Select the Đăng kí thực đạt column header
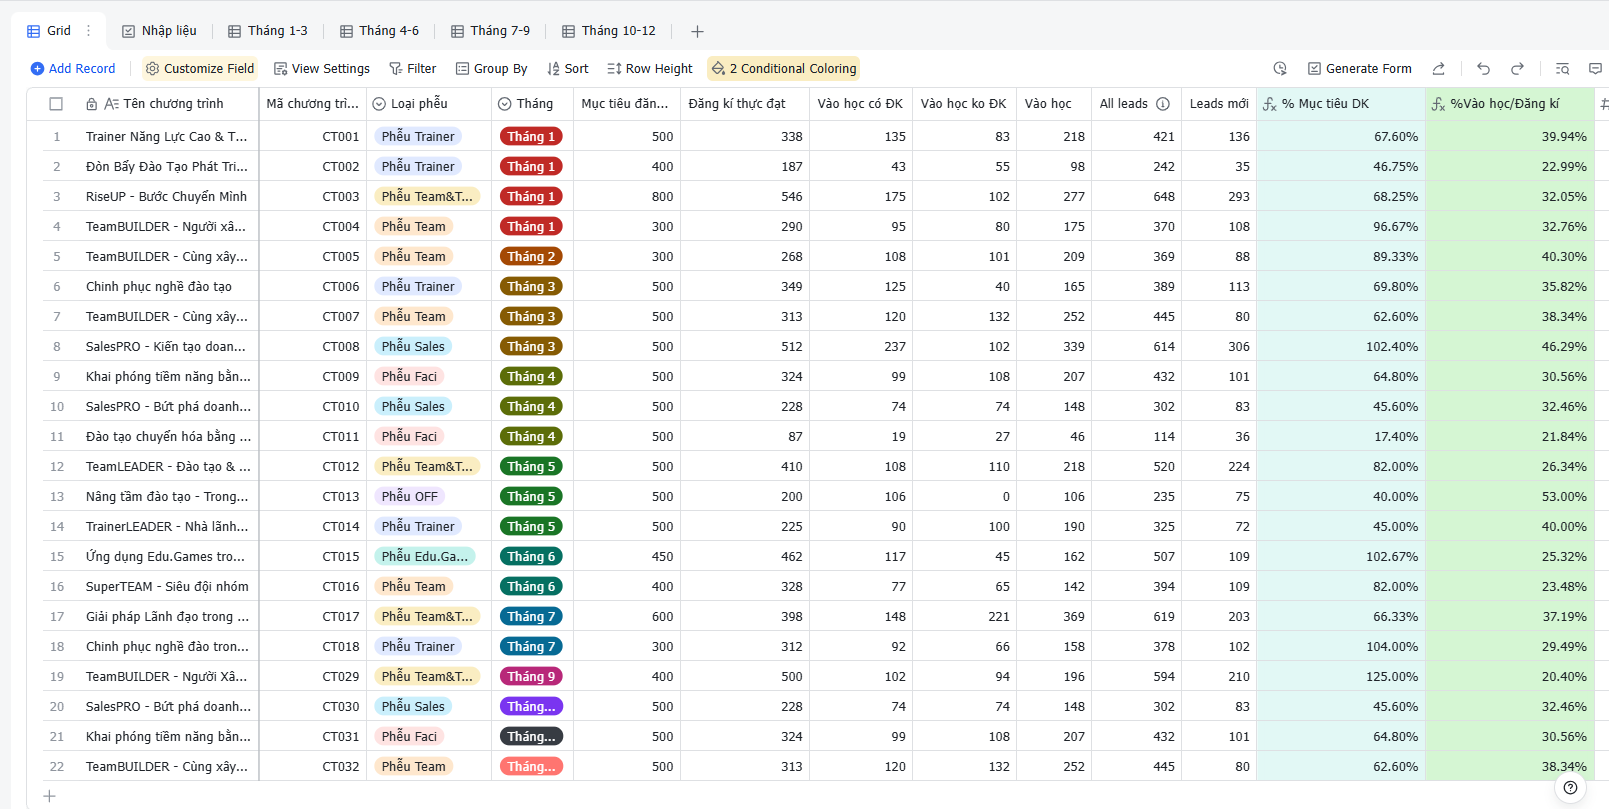1609x809 pixels. tap(745, 104)
